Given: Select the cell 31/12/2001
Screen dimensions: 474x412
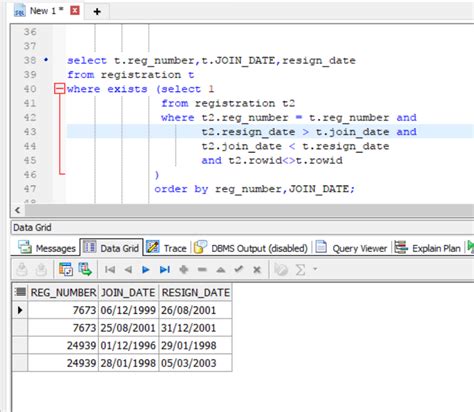Looking at the screenshot, I should pyautogui.click(x=195, y=328).
